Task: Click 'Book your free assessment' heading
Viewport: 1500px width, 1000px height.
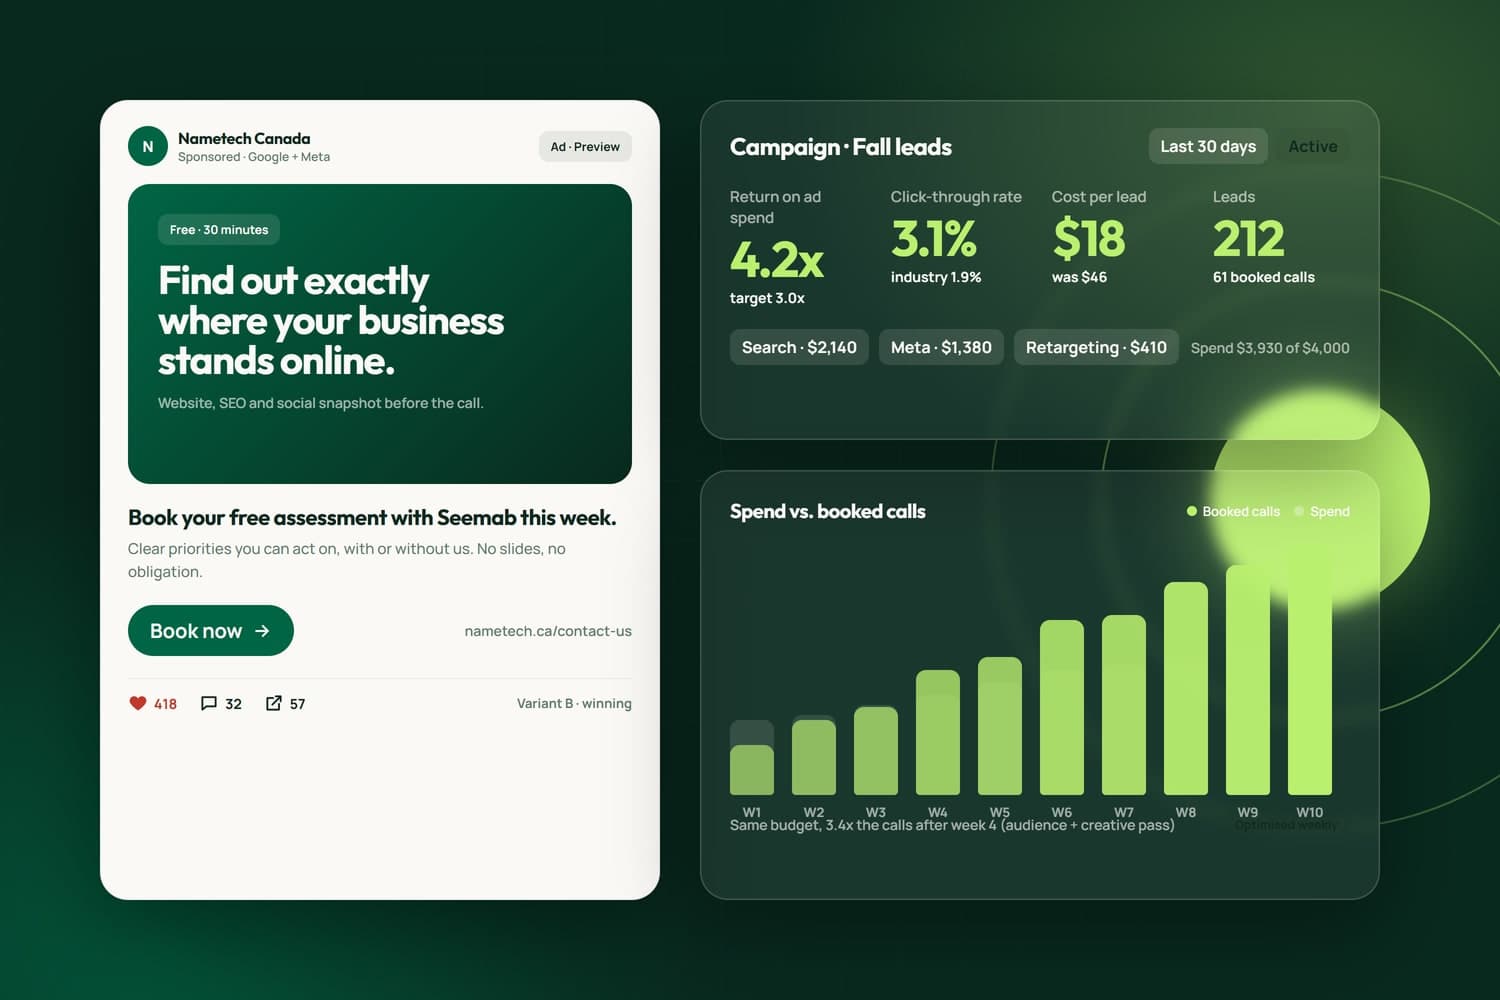Action: click(372, 517)
